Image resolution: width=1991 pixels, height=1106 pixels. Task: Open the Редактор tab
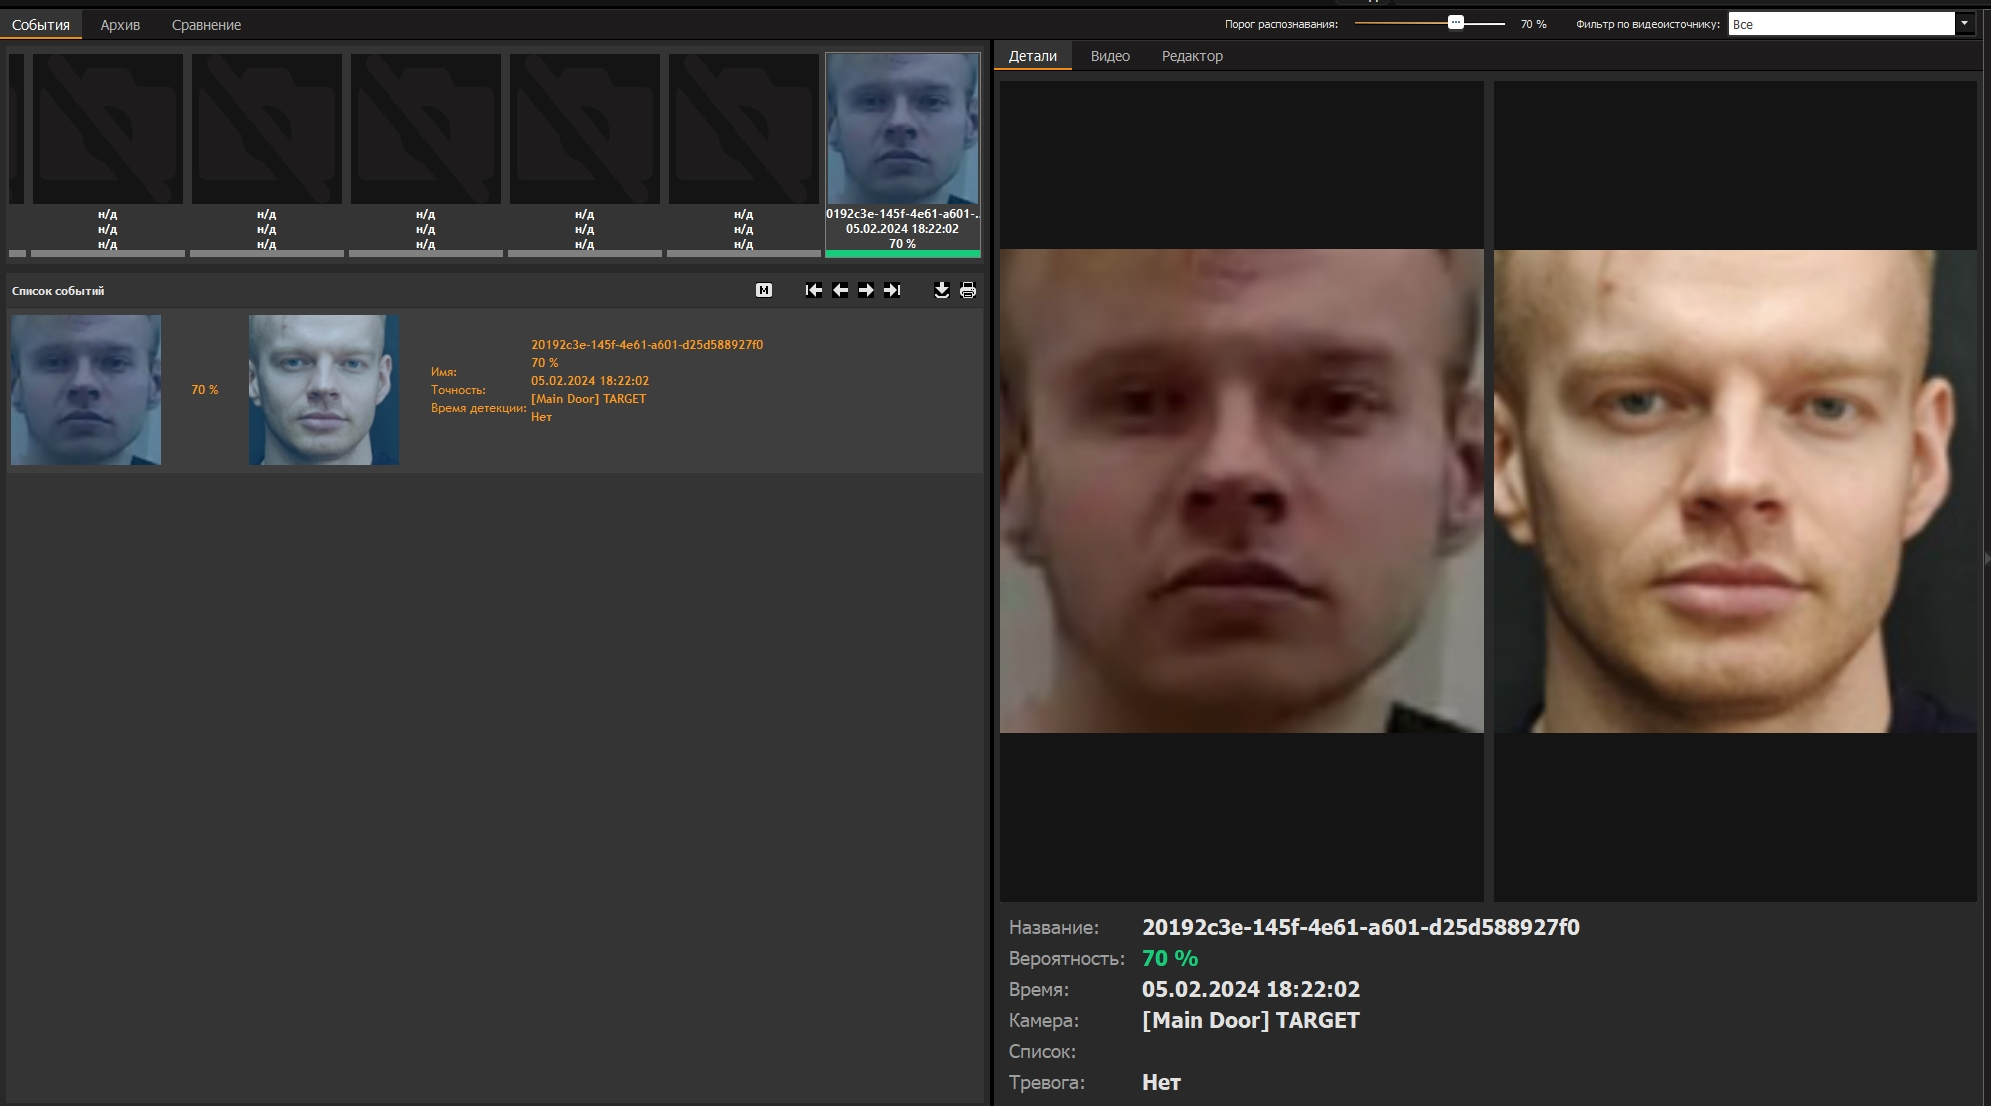(x=1192, y=56)
